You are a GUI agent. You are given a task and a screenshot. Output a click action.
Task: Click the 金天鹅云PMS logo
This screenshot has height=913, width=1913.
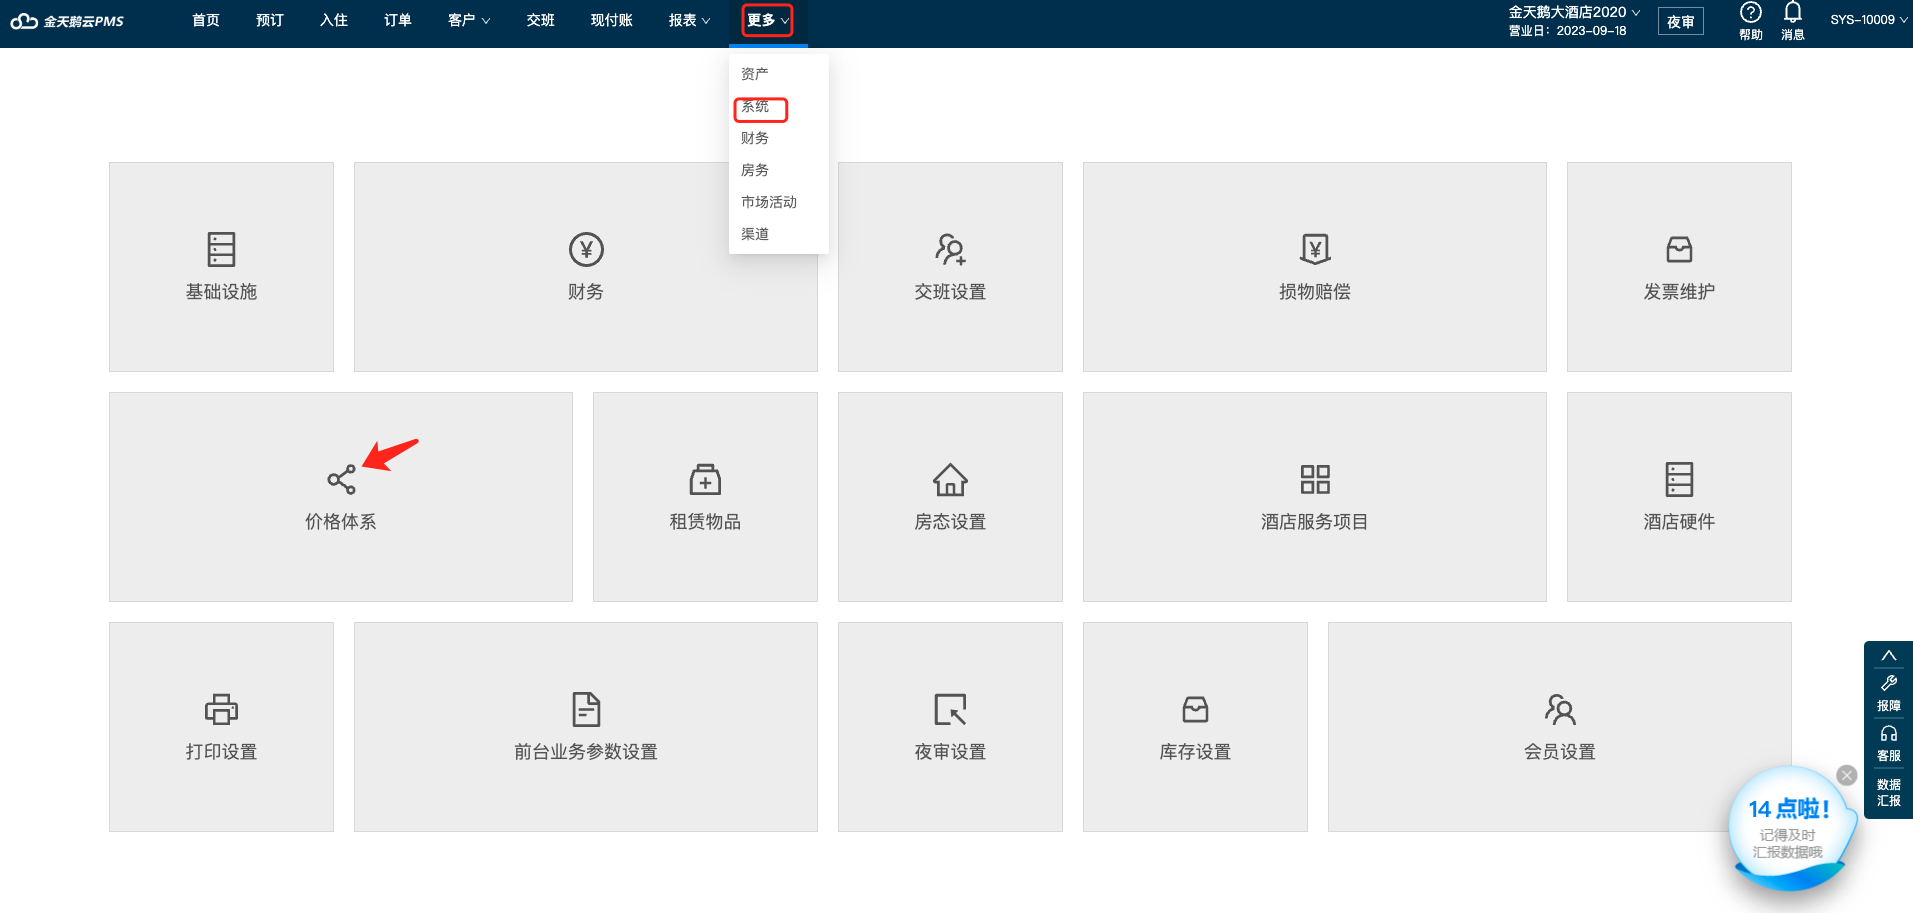(67, 21)
